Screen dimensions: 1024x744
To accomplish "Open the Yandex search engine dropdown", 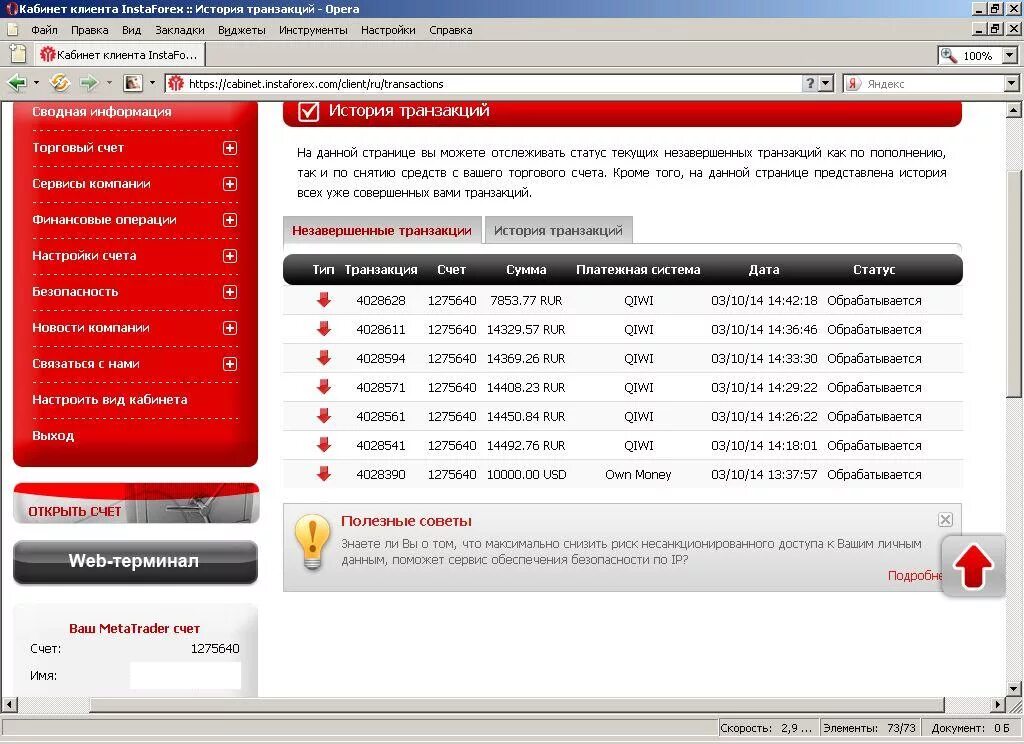I will click(x=1011, y=84).
